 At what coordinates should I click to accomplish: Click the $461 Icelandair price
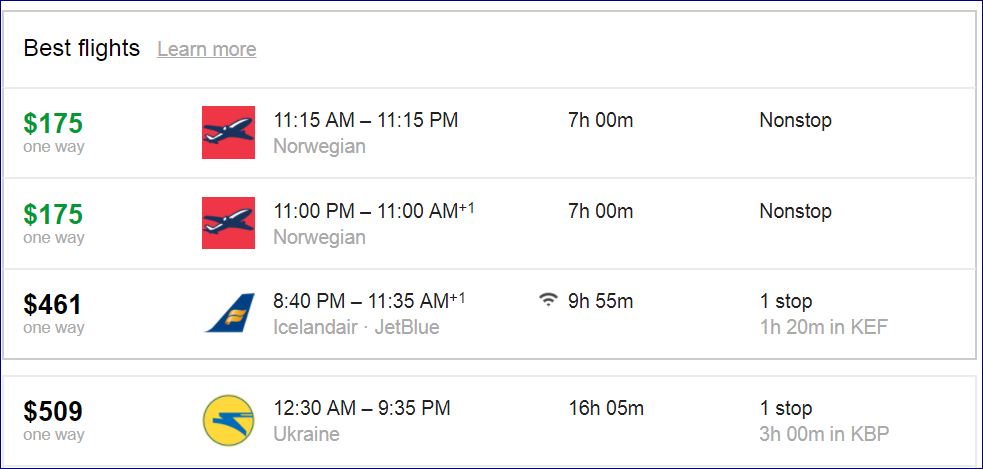pos(53,305)
